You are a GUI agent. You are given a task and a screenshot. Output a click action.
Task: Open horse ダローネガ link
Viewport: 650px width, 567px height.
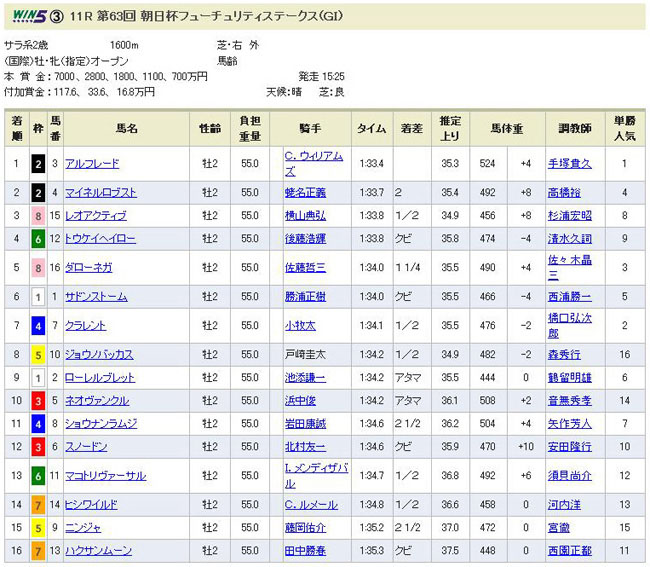[86, 268]
